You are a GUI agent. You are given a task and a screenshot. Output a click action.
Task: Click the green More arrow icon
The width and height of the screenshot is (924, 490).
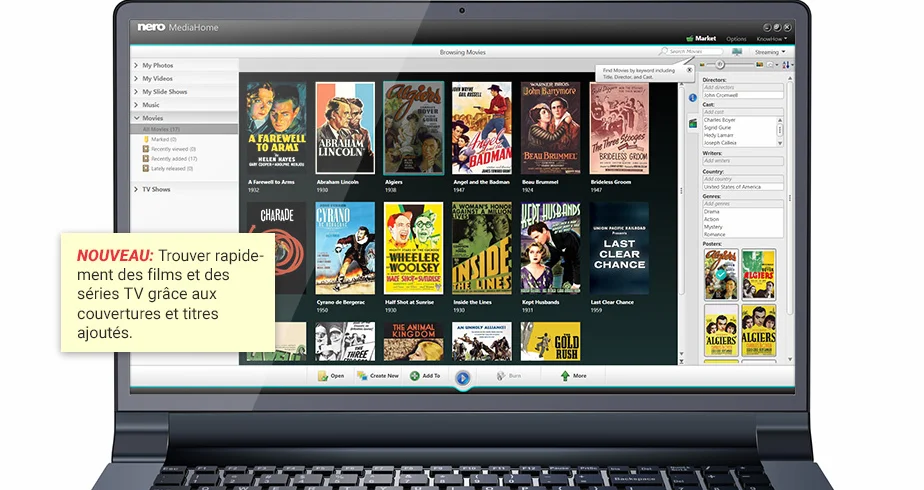coord(565,376)
